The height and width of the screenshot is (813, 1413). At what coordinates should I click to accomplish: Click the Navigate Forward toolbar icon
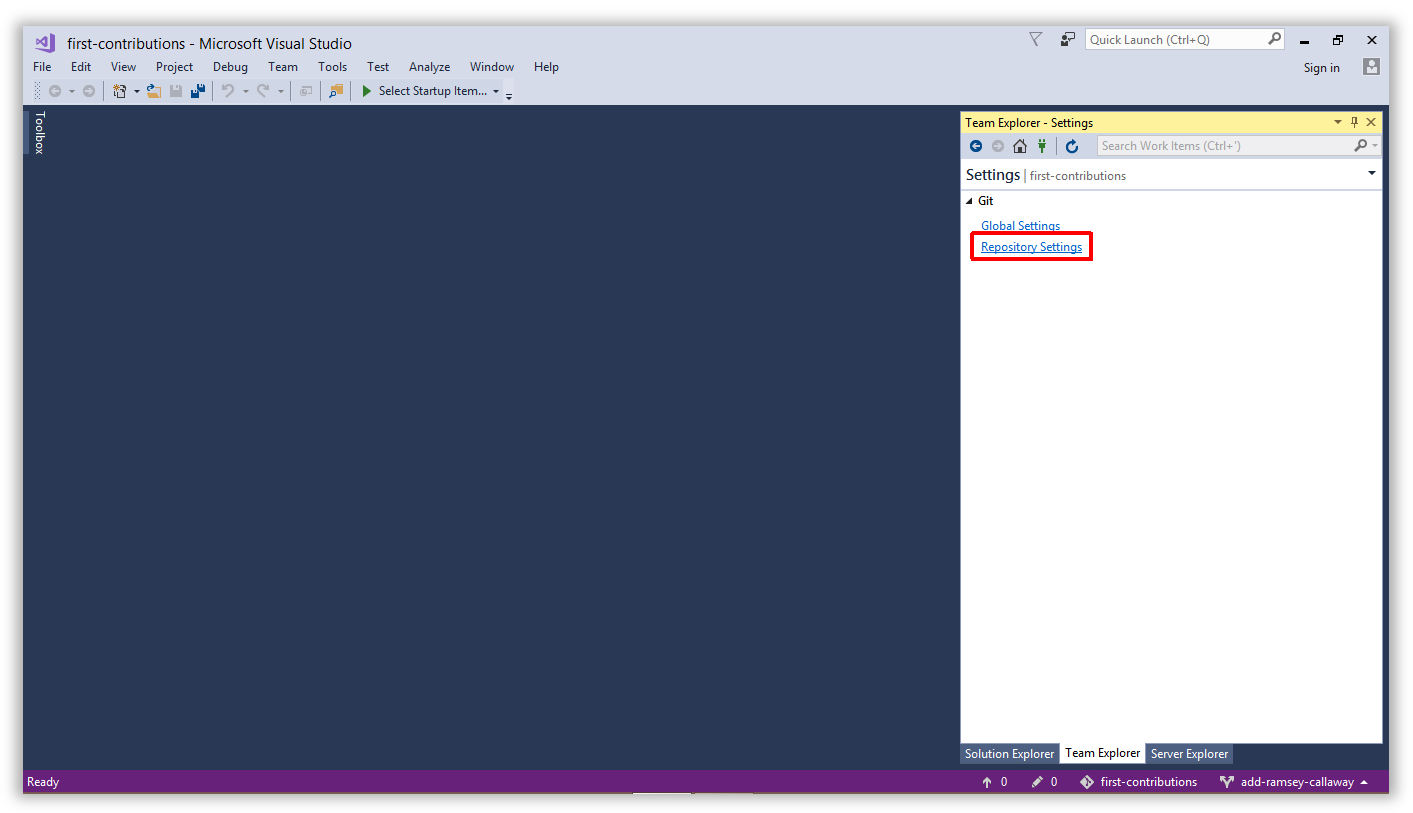[89, 91]
